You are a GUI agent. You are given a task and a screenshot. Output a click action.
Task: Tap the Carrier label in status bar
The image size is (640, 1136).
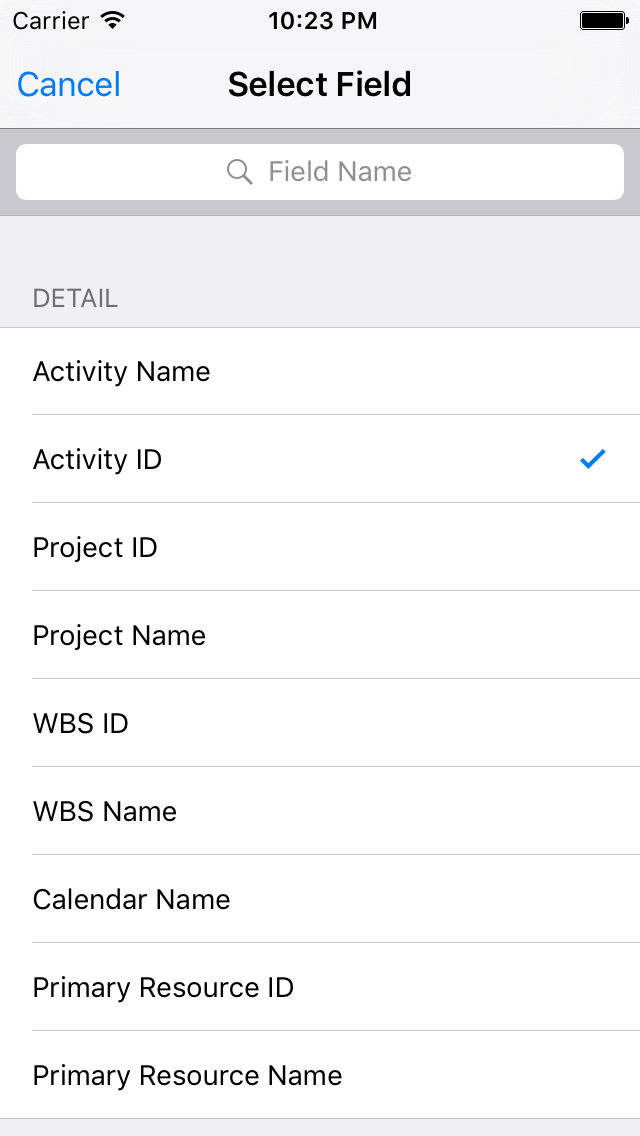coord(50,20)
